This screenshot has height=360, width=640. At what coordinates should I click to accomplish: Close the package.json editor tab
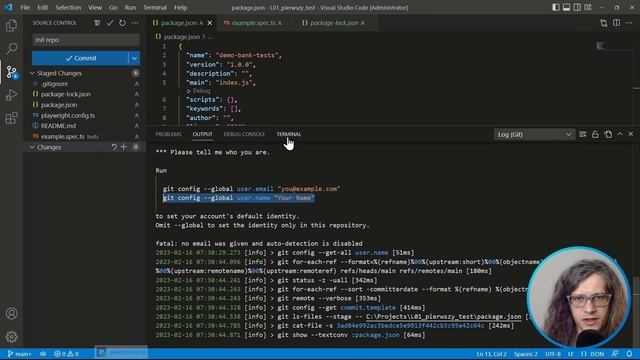(210, 23)
